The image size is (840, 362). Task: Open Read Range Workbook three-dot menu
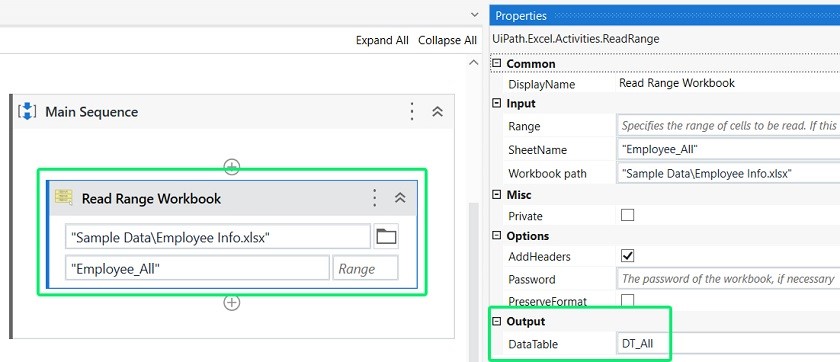point(375,198)
